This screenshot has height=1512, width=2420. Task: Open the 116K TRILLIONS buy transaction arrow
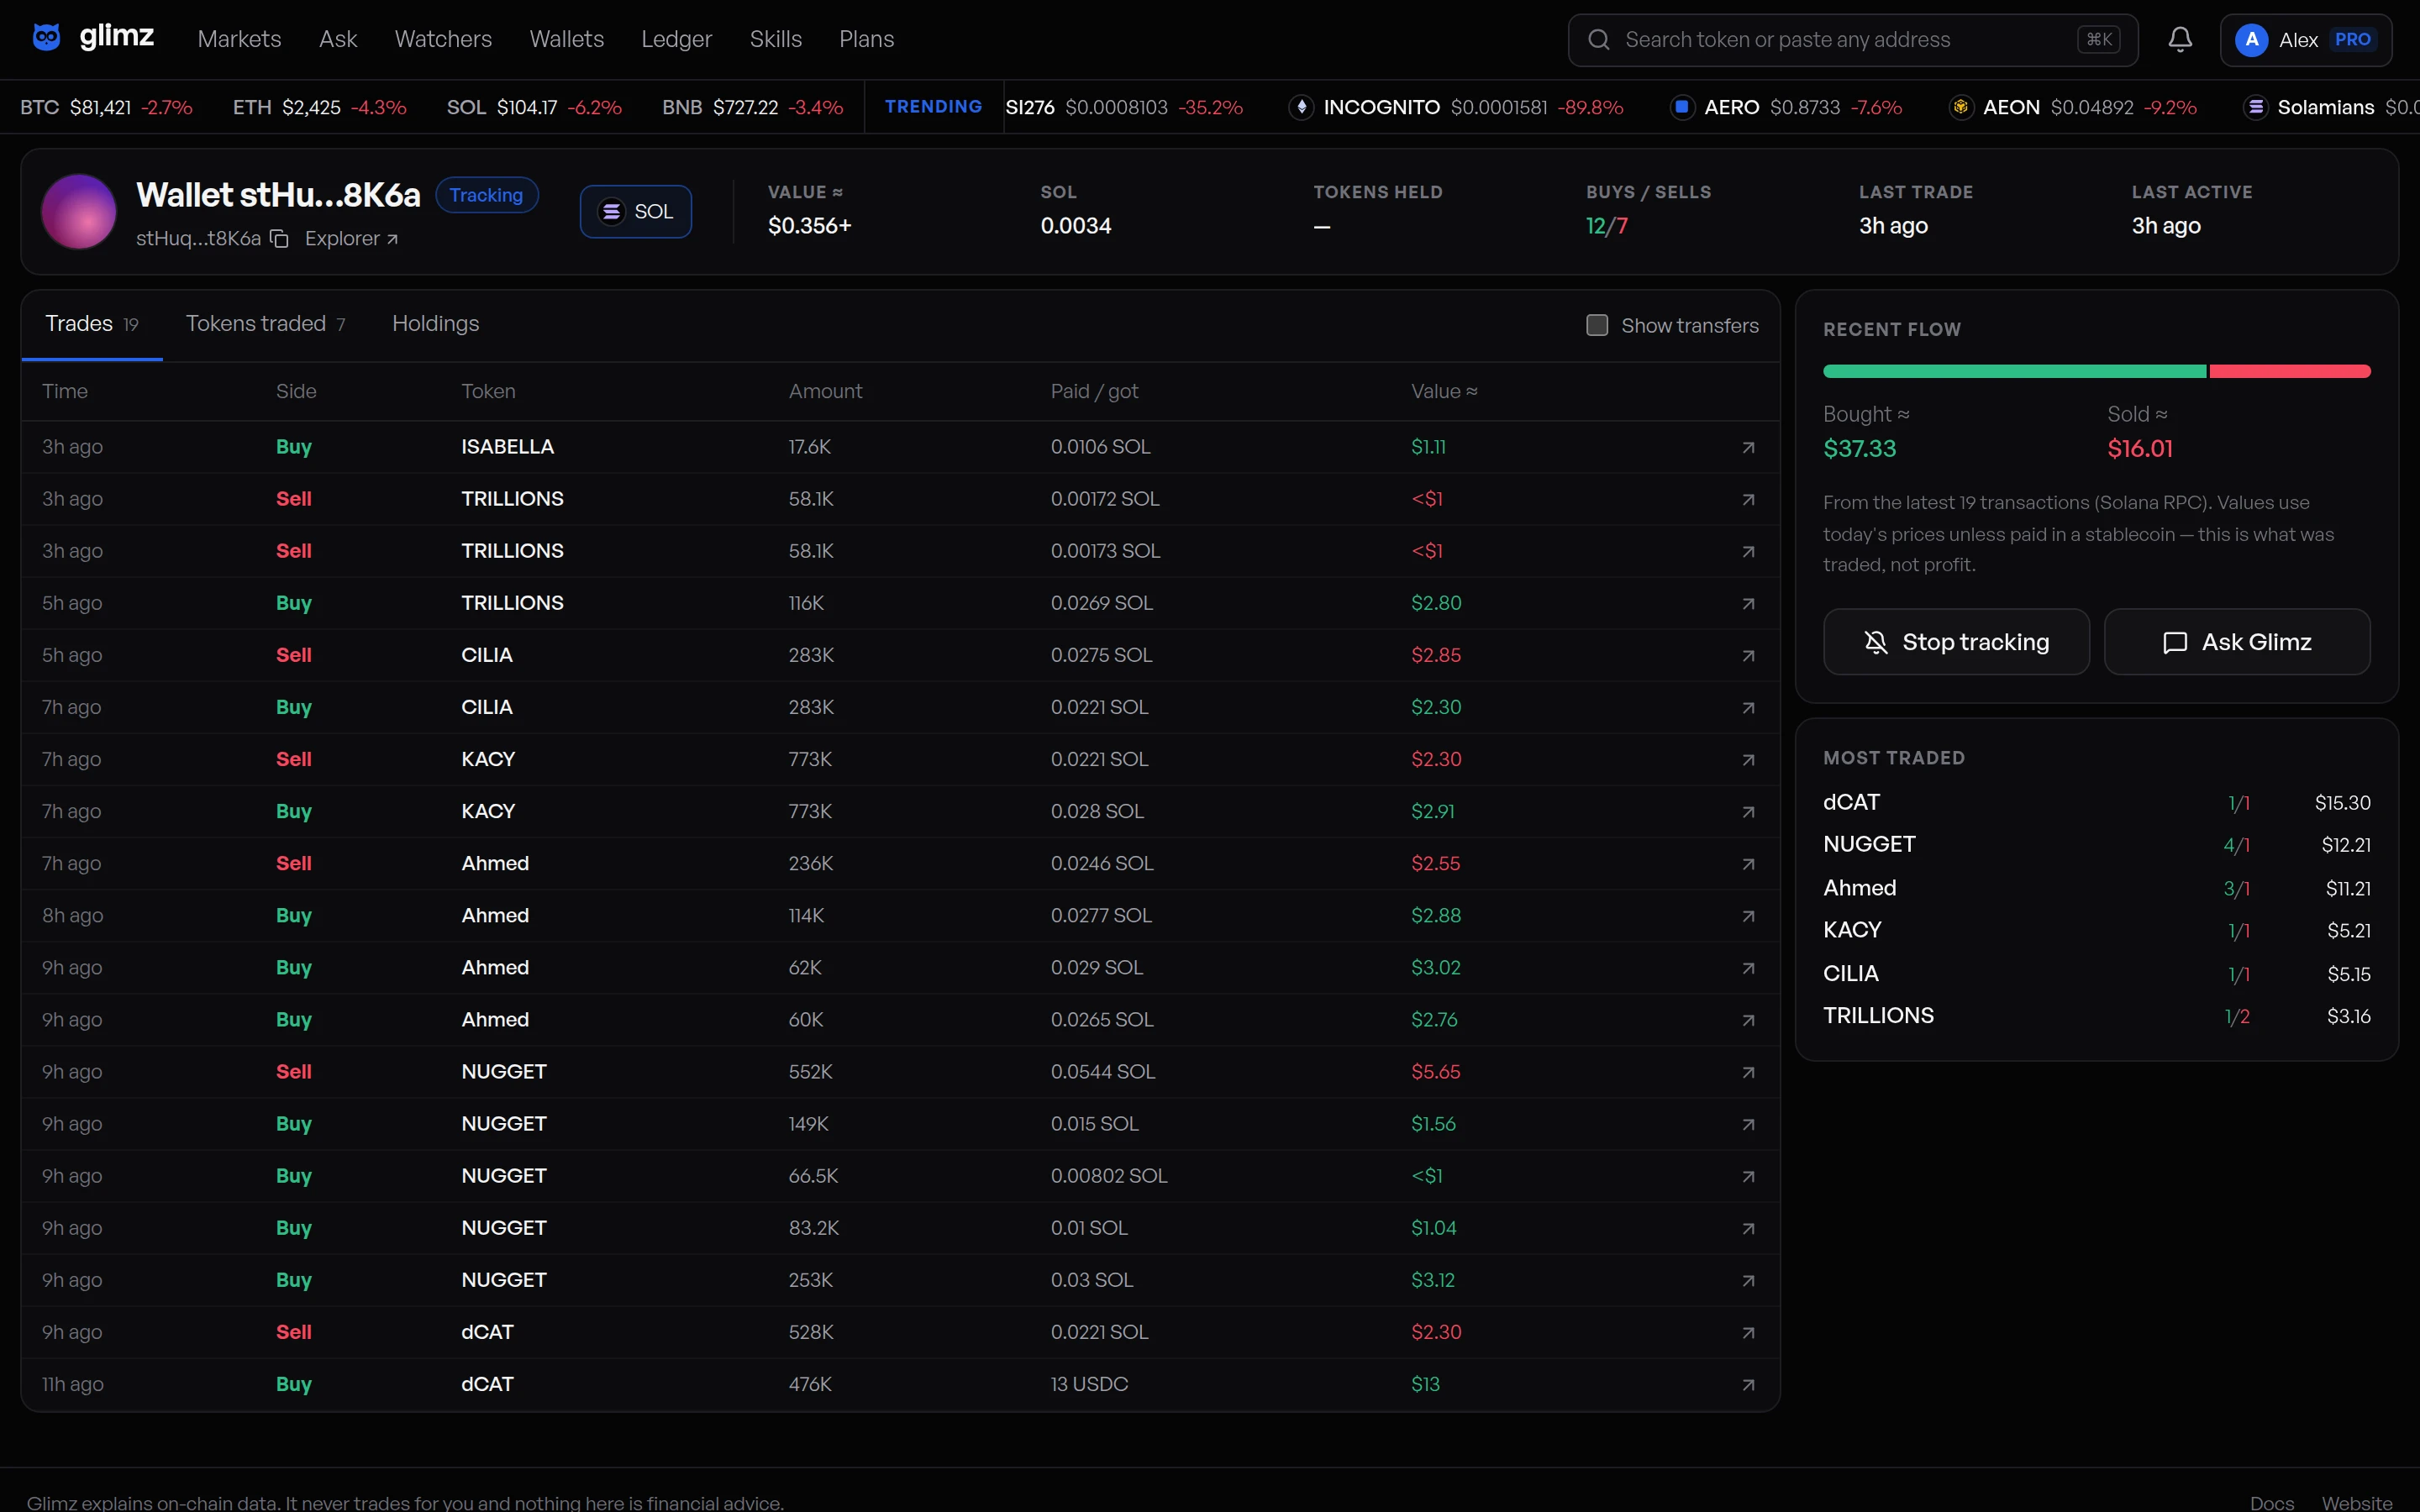pyautogui.click(x=1748, y=603)
